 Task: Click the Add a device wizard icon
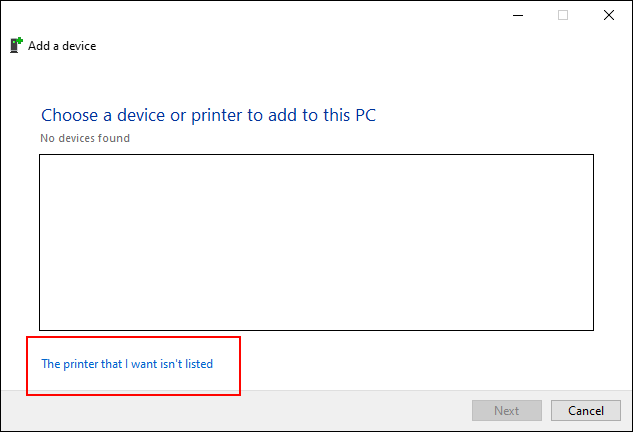coord(16,45)
